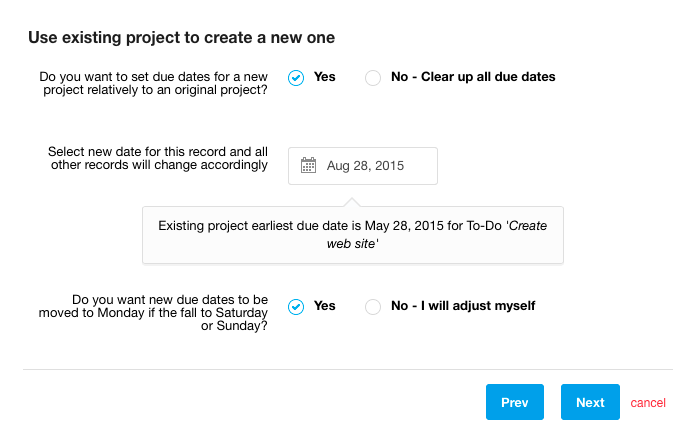Click the bold Yes label beside Monday question
The width and height of the screenshot is (695, 443).
click(x=324, y=306)
